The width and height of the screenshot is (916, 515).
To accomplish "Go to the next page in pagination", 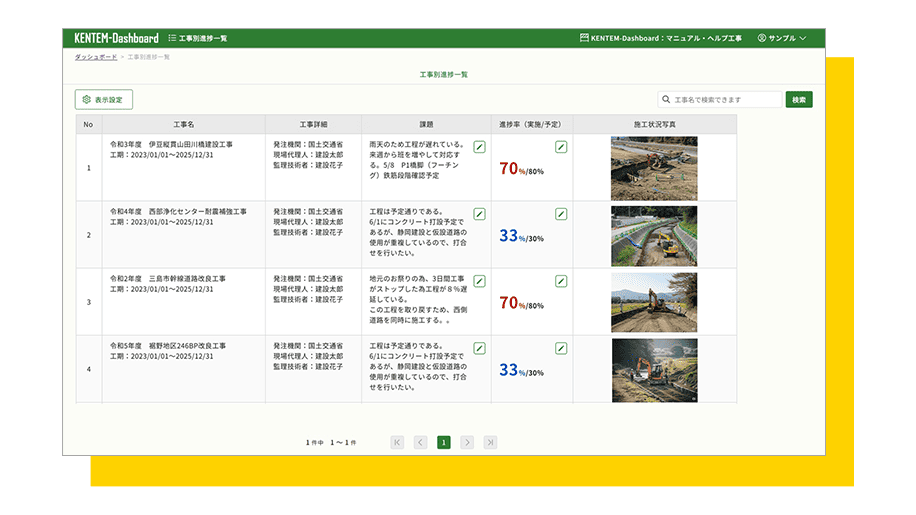I will click(467, 442).
